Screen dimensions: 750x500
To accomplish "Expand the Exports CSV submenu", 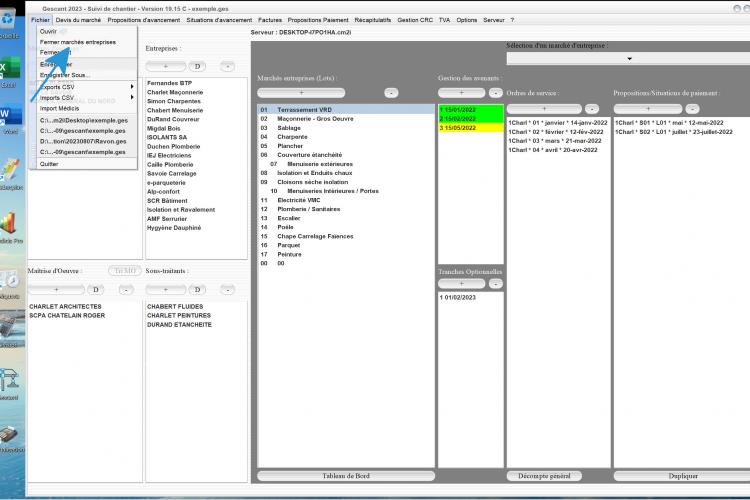I will 87,87.
